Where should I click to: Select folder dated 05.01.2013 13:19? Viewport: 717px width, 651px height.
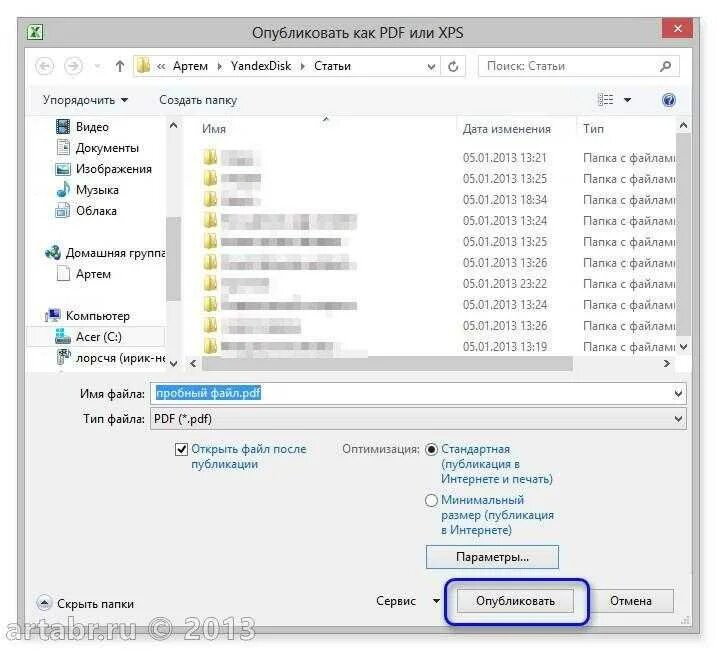[x=439, y=347]
